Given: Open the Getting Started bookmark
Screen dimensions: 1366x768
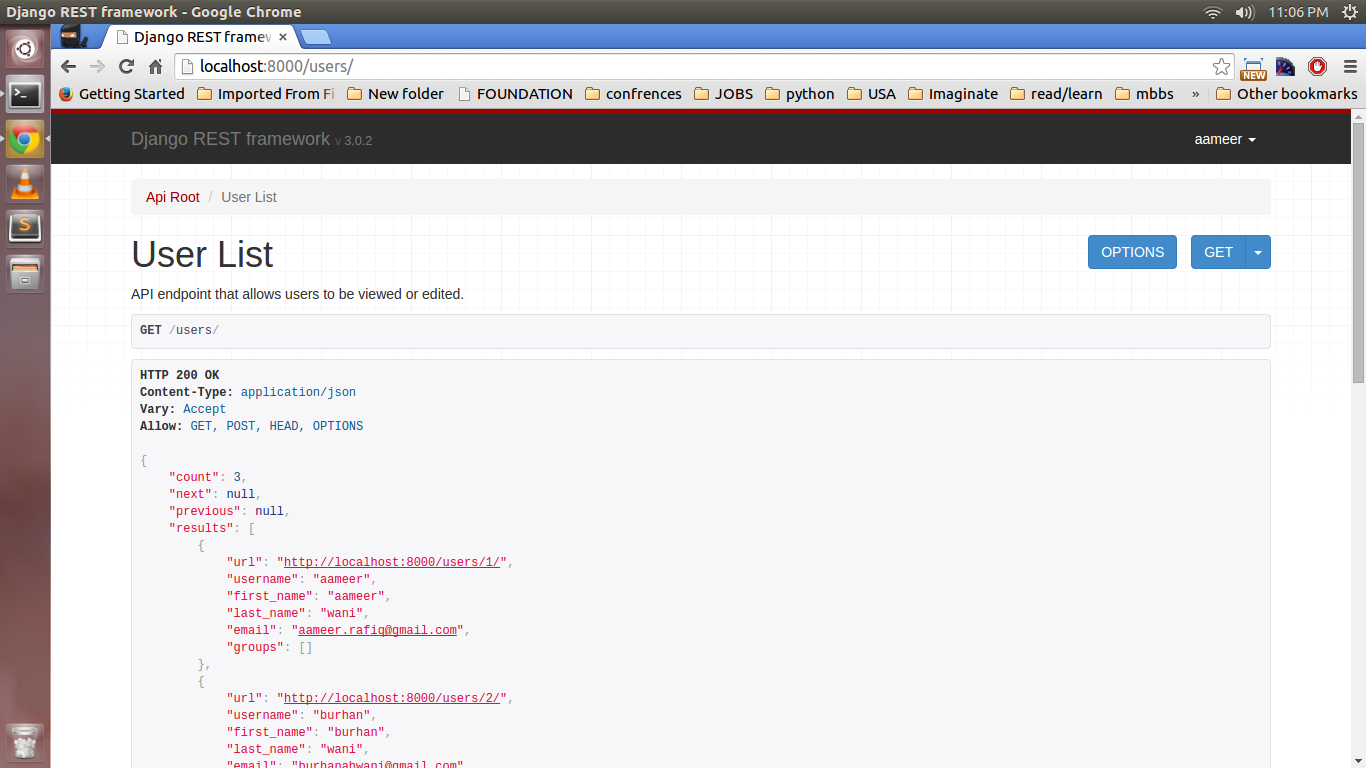Looking at the screenshot, I should point(121,94).
